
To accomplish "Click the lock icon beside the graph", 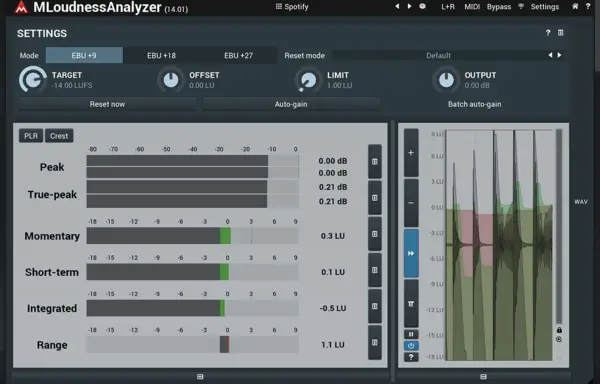I will 559,330.
